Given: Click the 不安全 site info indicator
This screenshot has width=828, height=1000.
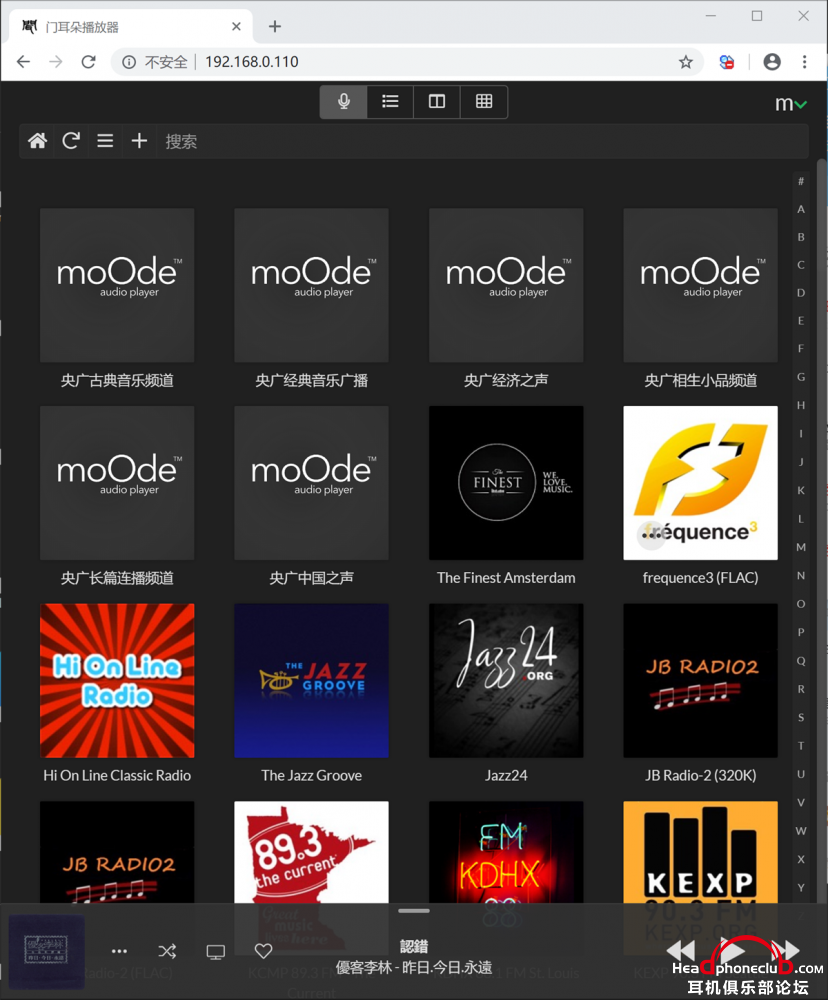Looking at the screenshot, I should pos(155,62).
